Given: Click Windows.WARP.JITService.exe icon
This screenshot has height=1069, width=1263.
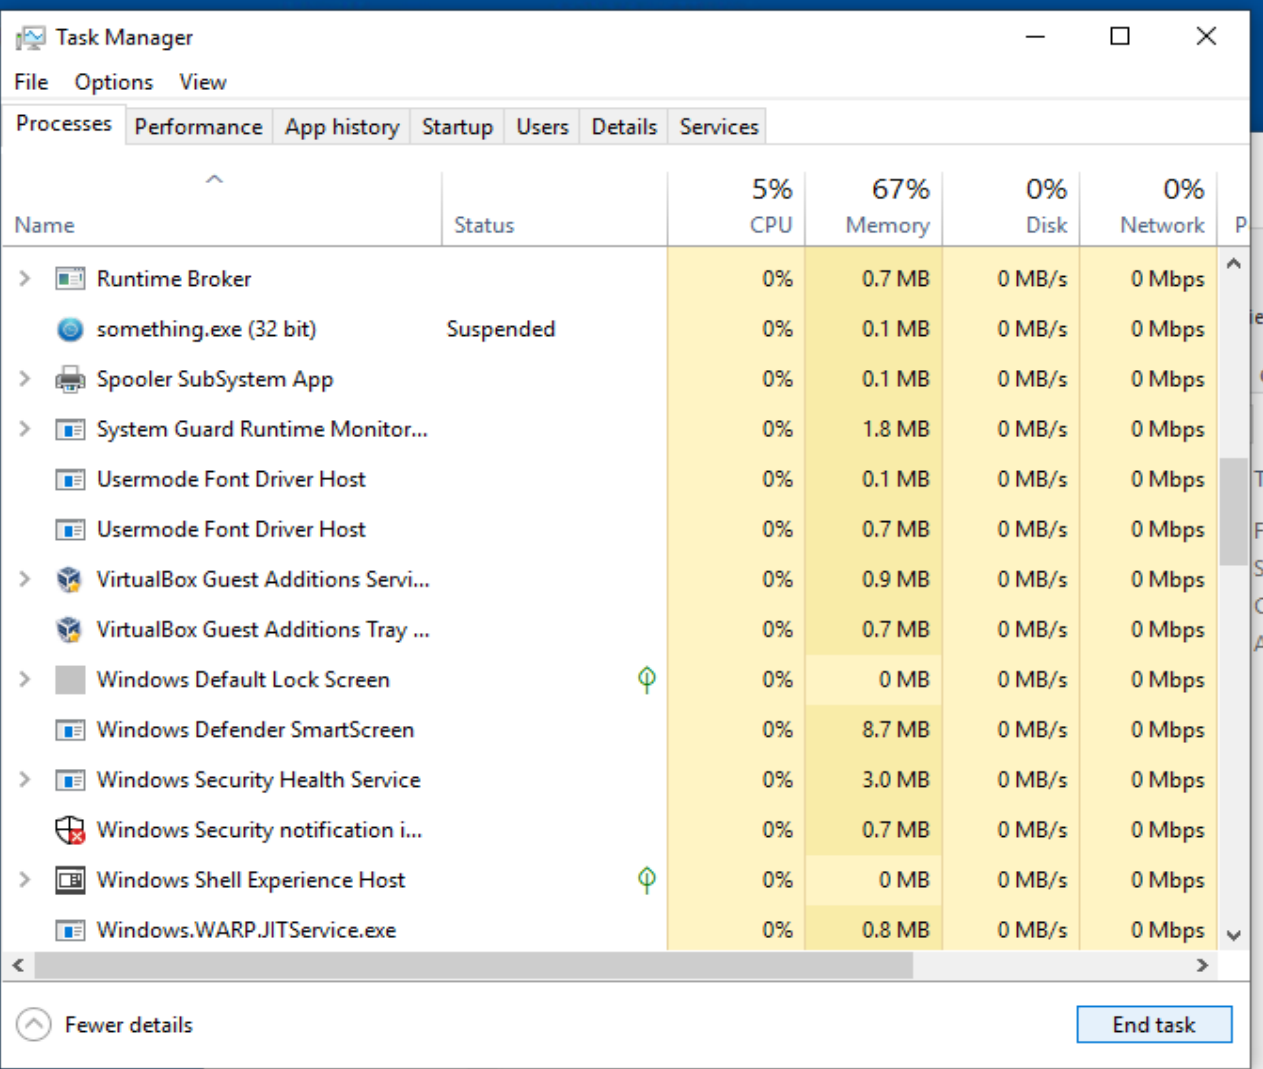Looking at the screenshot, I should pyautogui.click(x=70, y=930).
